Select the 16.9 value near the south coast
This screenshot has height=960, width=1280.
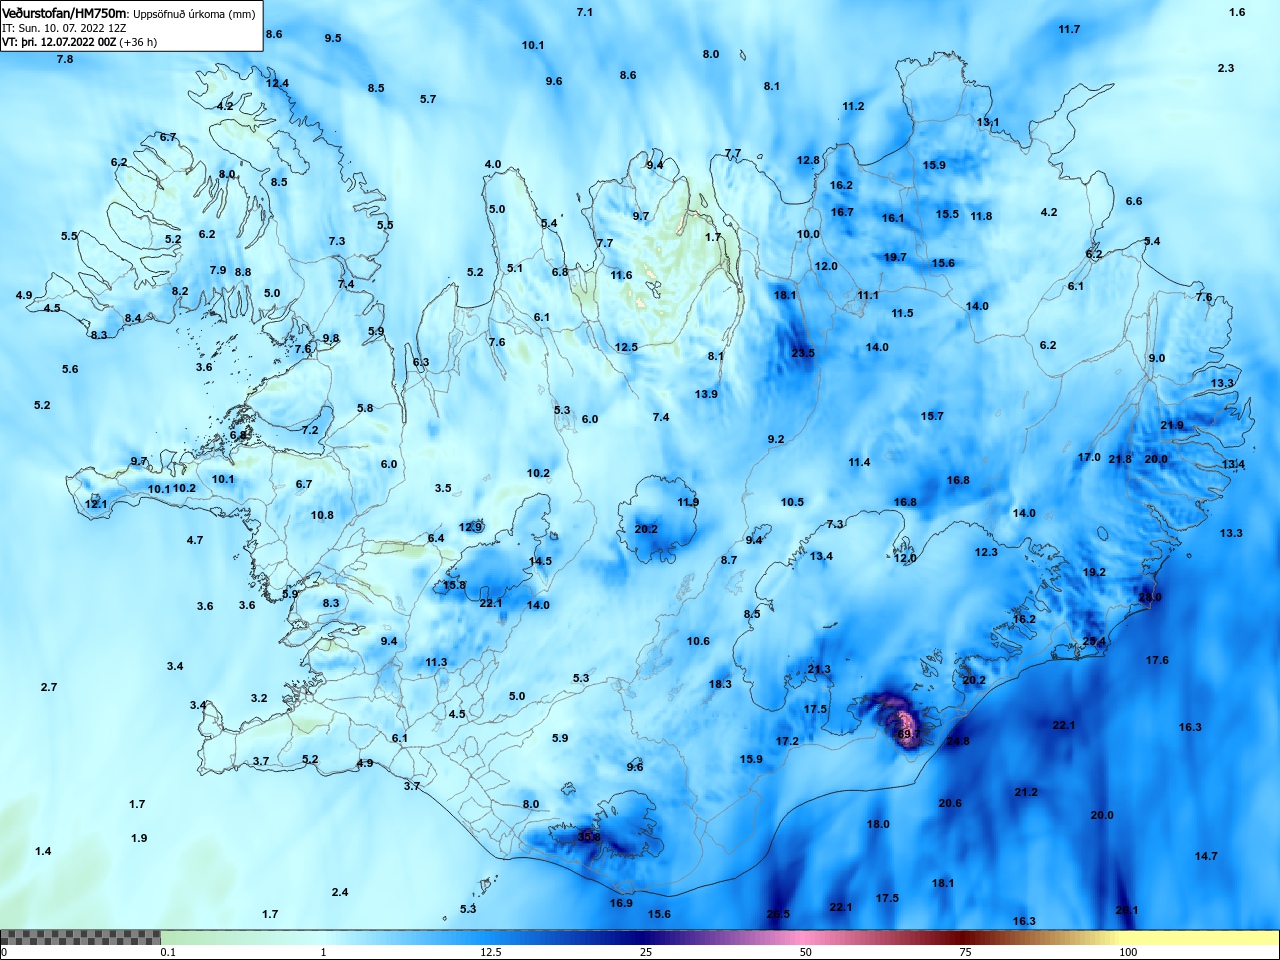tap(621, 903)
